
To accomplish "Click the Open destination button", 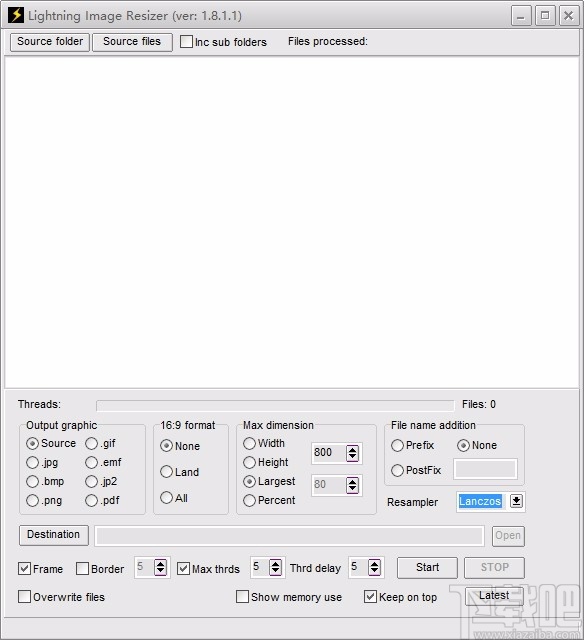I will click(x=508, y=536).
